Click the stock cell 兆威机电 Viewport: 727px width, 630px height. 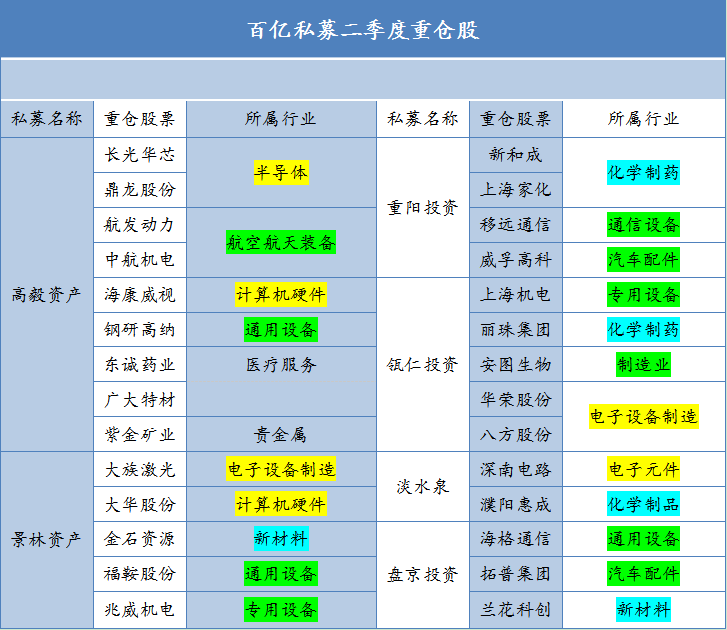click(140, 610)
